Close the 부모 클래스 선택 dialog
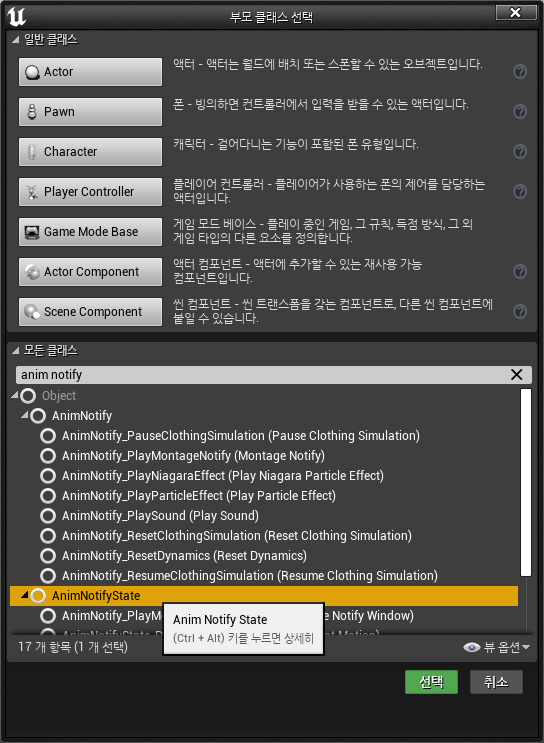The width and height of the screenshot is (544, 743). coord(516,13)
